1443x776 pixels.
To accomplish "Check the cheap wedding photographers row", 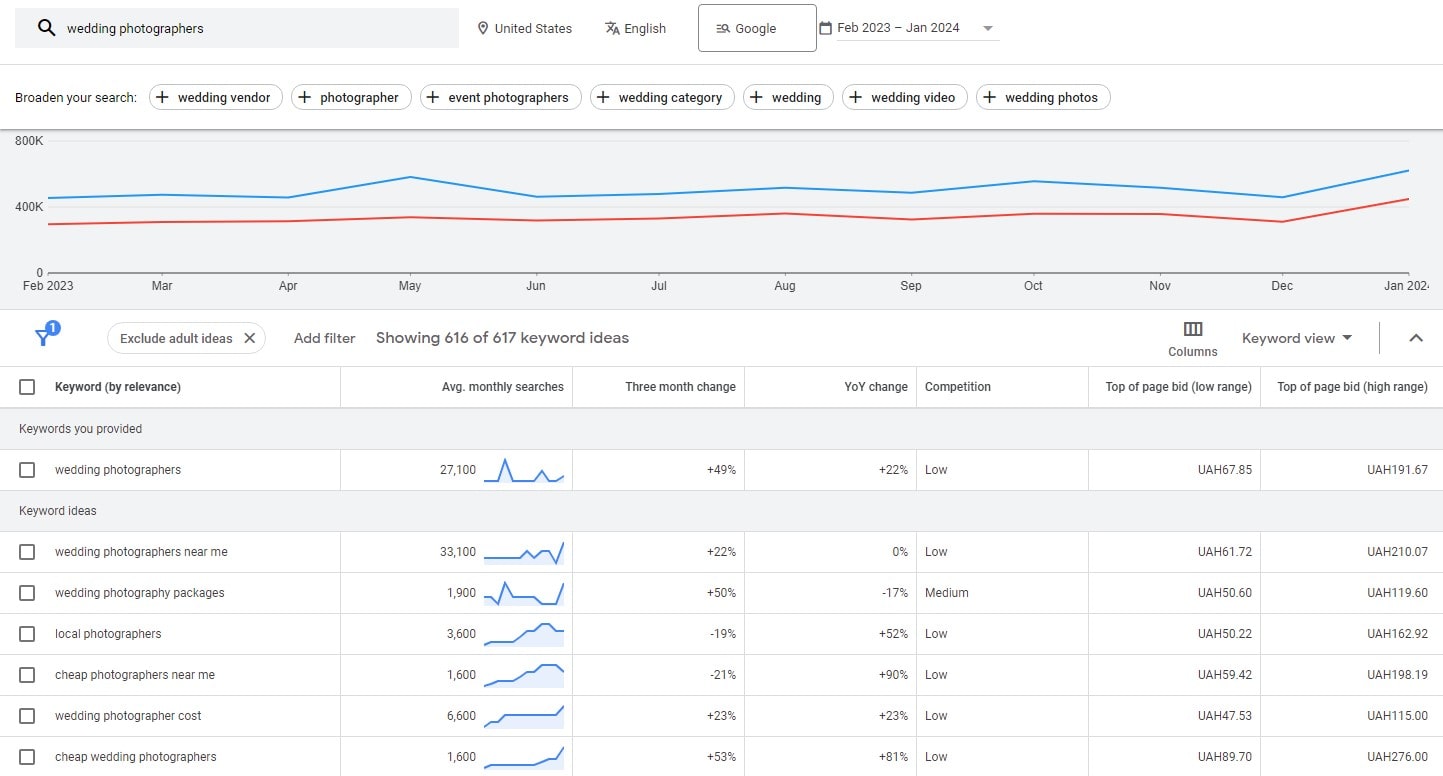I will click(27, 757).
